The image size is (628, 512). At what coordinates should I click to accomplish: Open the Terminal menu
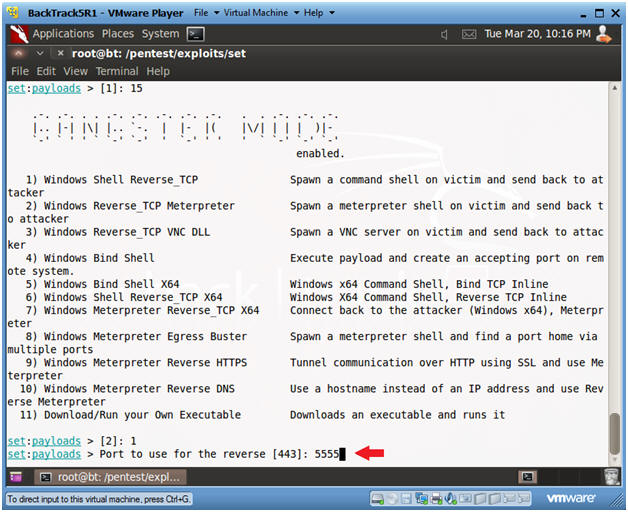click(117, 71)
